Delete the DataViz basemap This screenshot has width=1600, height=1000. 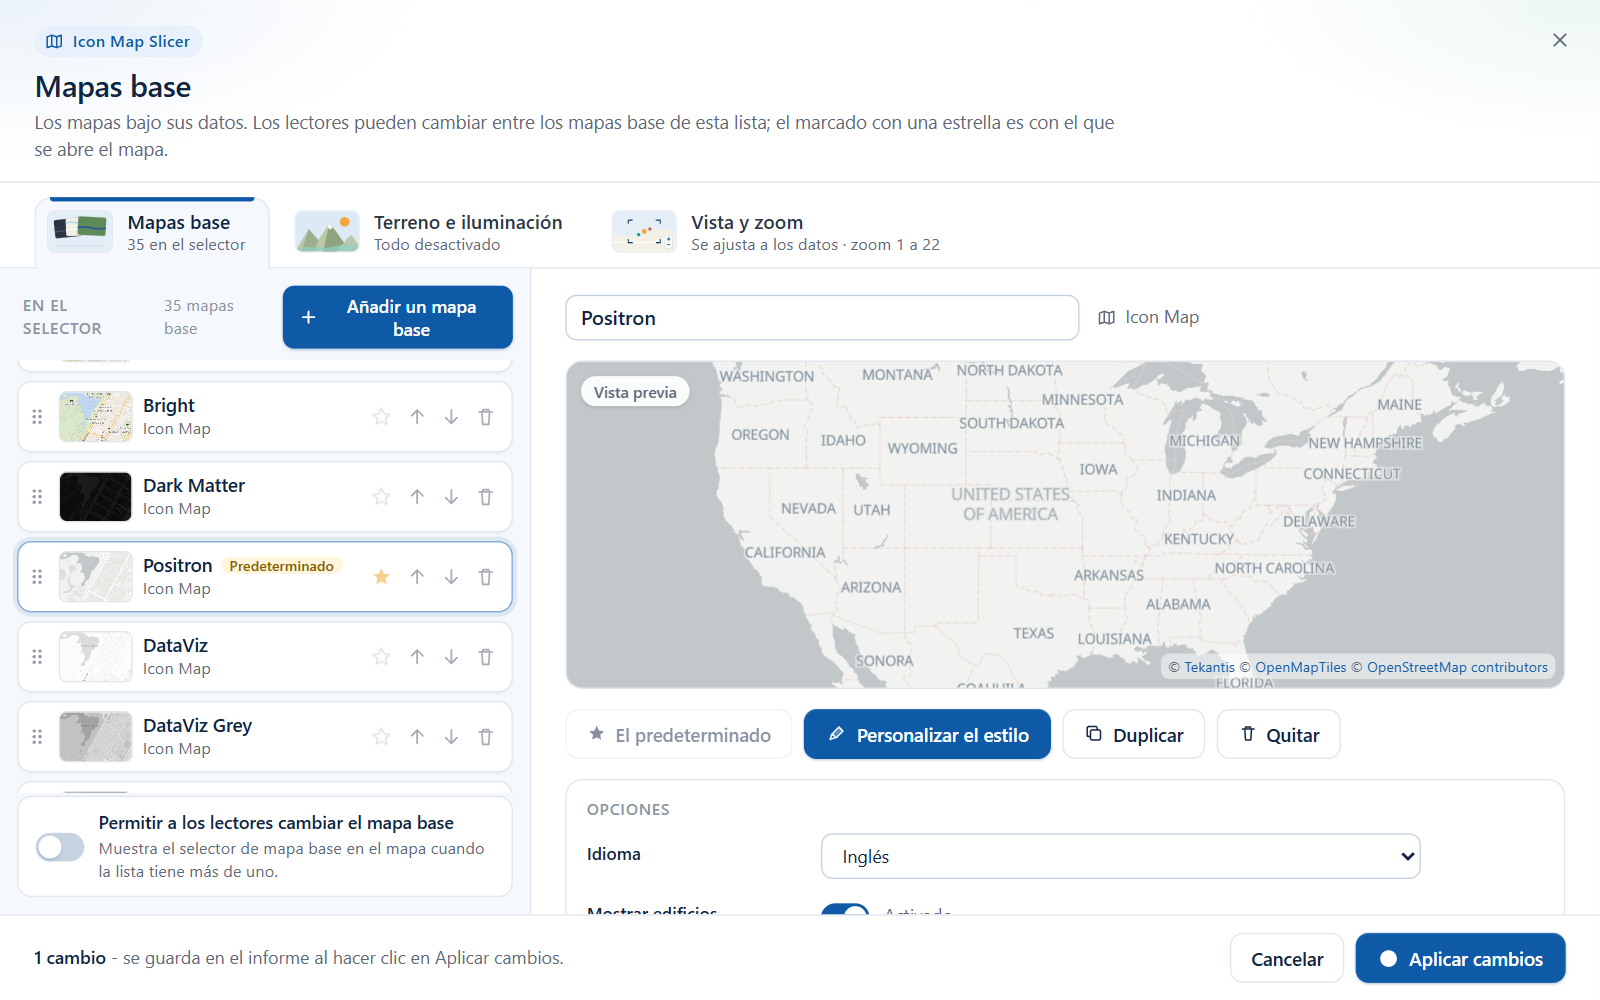(x=485, y=657)
